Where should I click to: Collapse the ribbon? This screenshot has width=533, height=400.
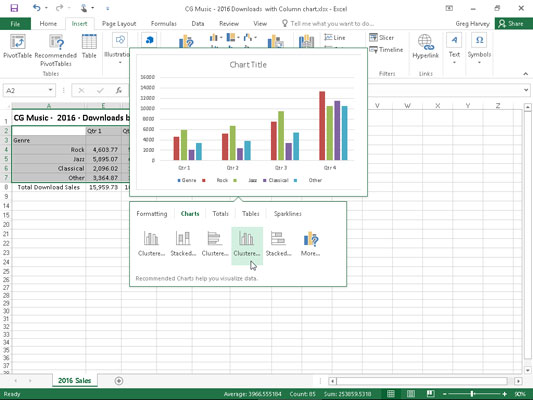[526, 74]
